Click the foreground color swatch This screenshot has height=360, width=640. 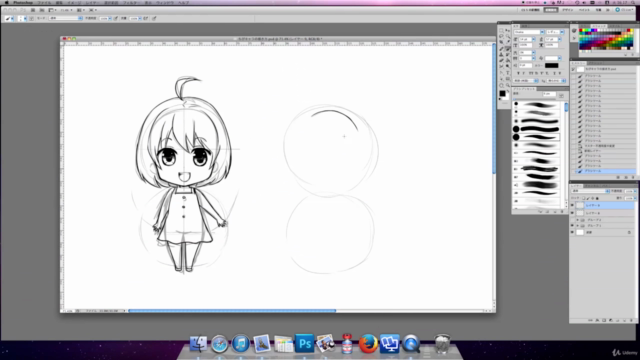[x=502, y=93]
